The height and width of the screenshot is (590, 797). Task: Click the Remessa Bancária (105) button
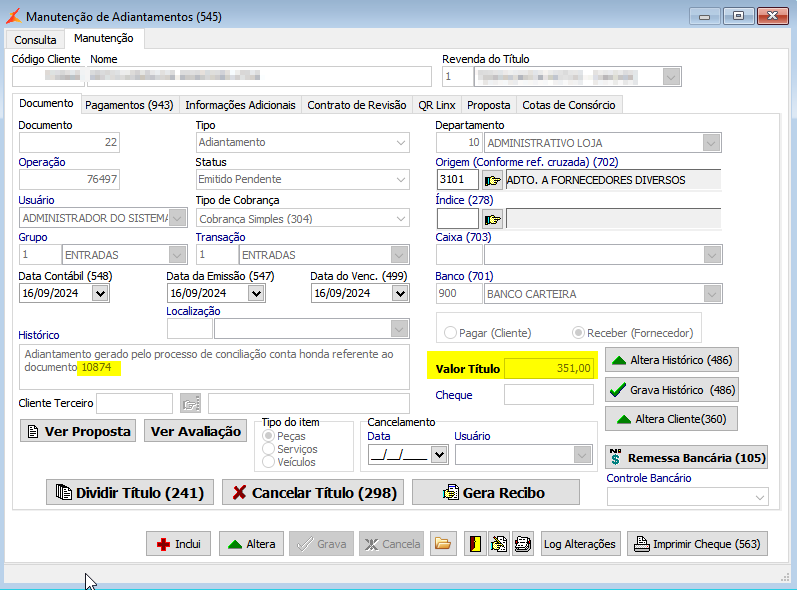pos(686,458)
